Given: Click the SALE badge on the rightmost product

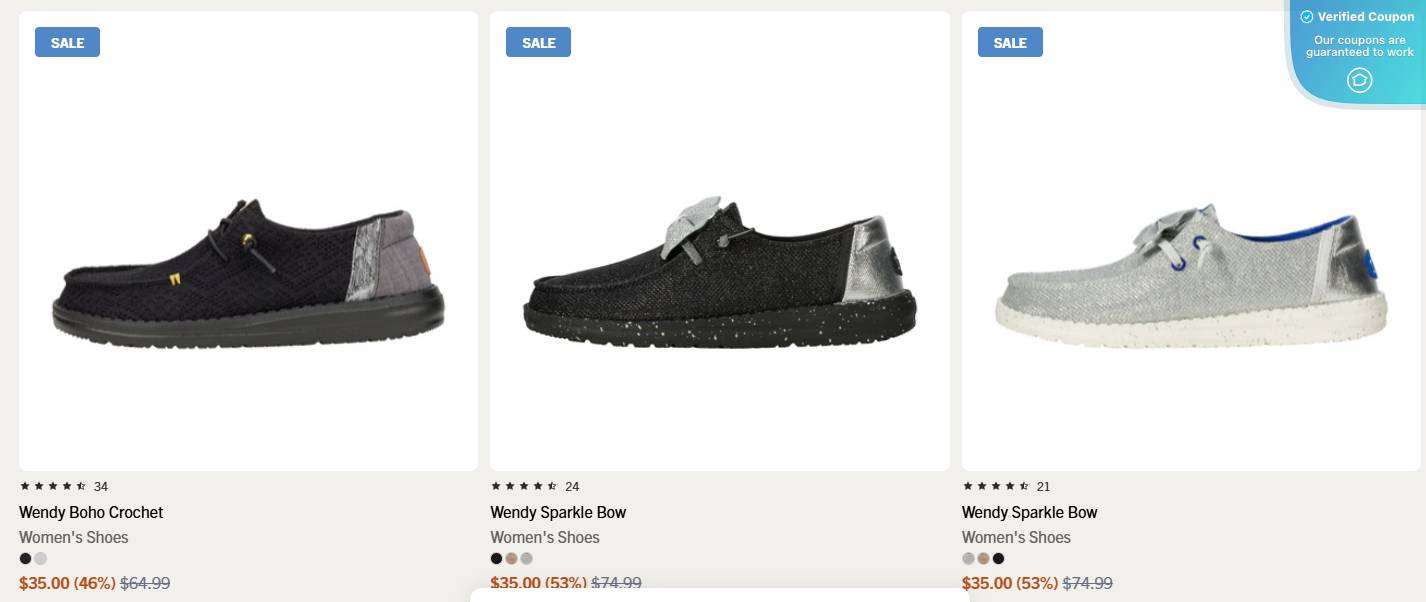Looking at the screenshot, I should 1010,42.
